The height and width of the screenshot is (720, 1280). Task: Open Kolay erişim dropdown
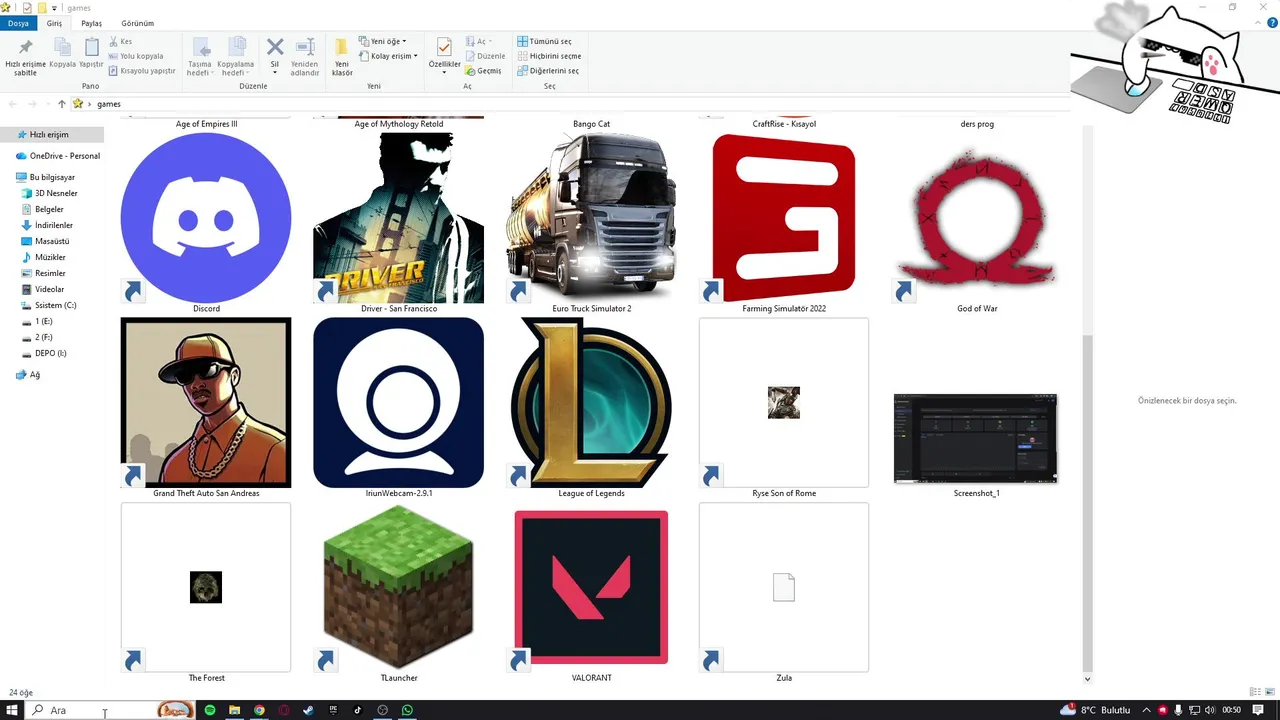tap(389, 56)
